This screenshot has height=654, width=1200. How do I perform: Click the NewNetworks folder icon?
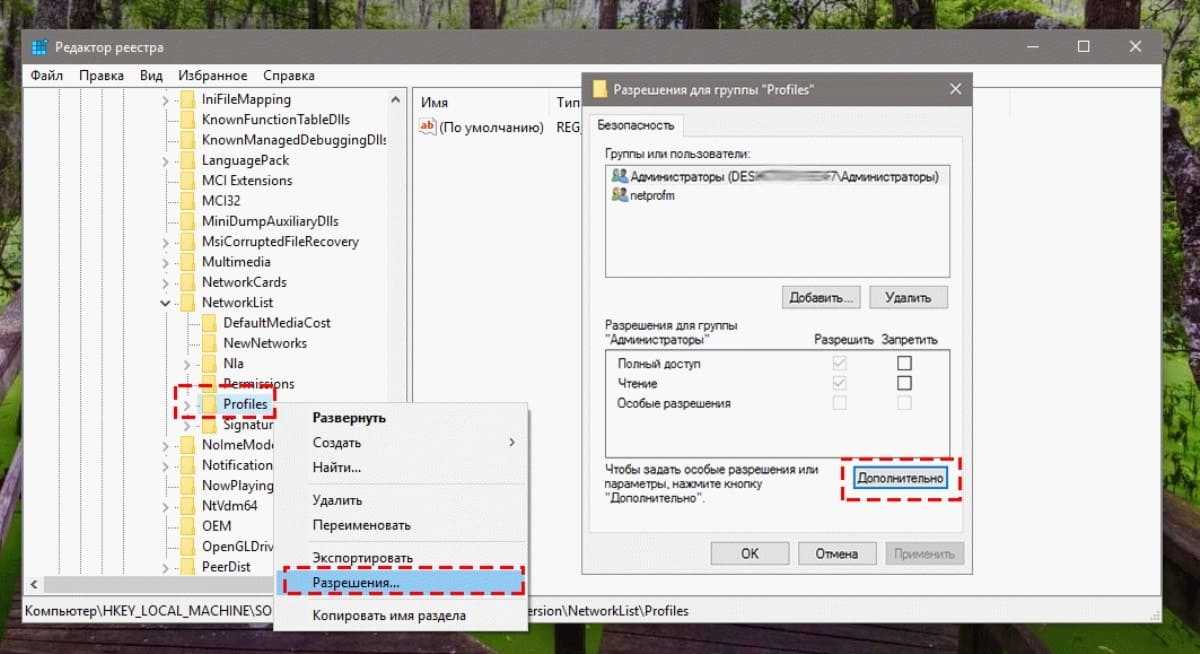208,343
